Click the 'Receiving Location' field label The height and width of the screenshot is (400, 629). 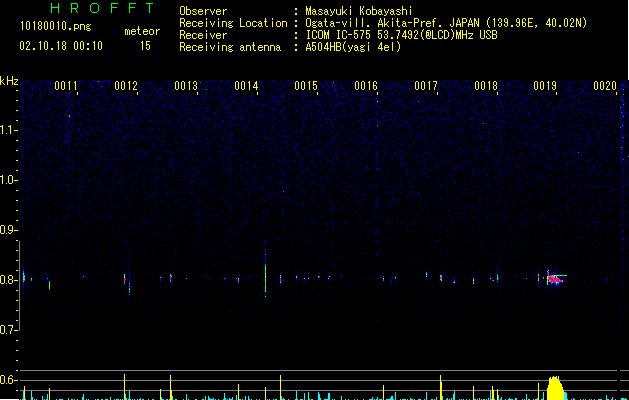233,23
